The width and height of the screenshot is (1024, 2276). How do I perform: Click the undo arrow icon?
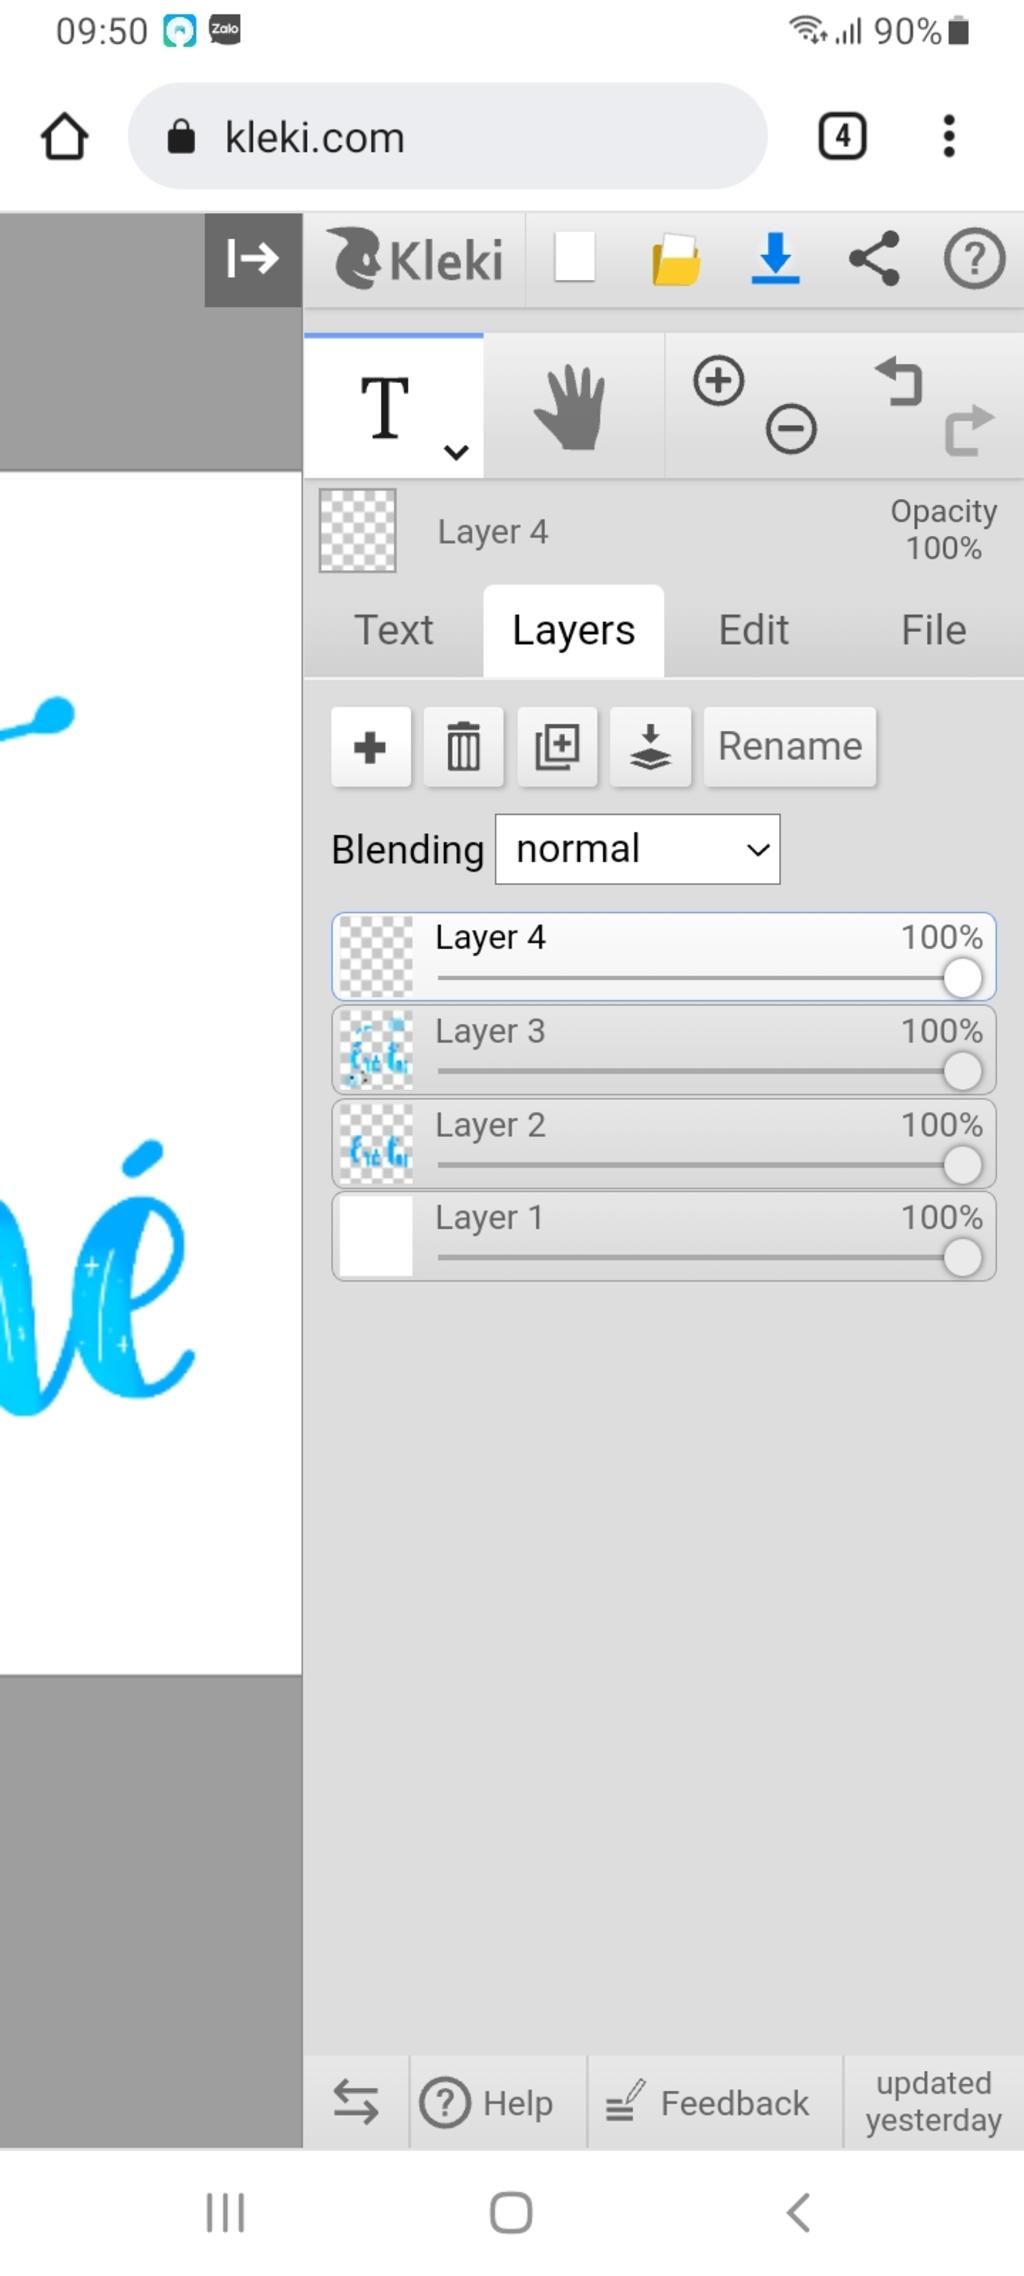tap(900, 382)
